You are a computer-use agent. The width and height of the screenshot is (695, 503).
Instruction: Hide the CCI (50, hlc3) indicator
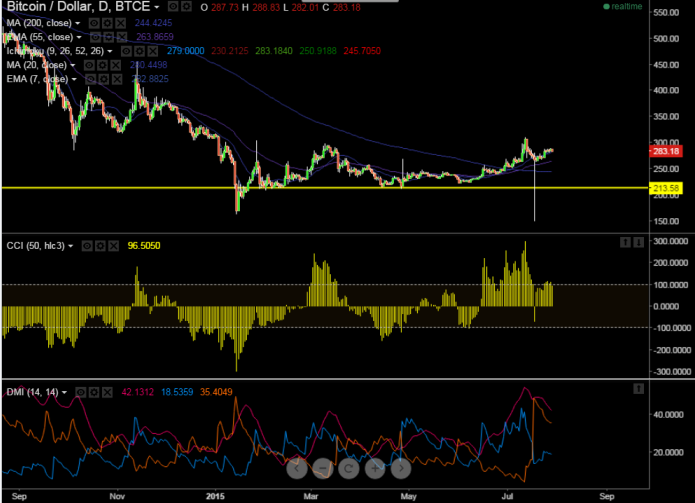(x=87, y=246)
